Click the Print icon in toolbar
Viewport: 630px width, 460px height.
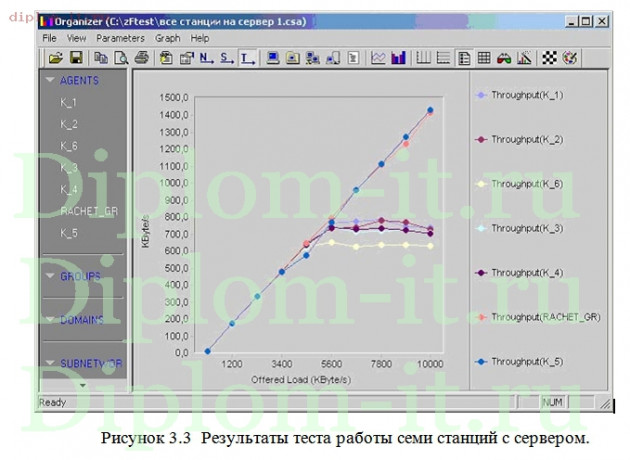point(141,58)
